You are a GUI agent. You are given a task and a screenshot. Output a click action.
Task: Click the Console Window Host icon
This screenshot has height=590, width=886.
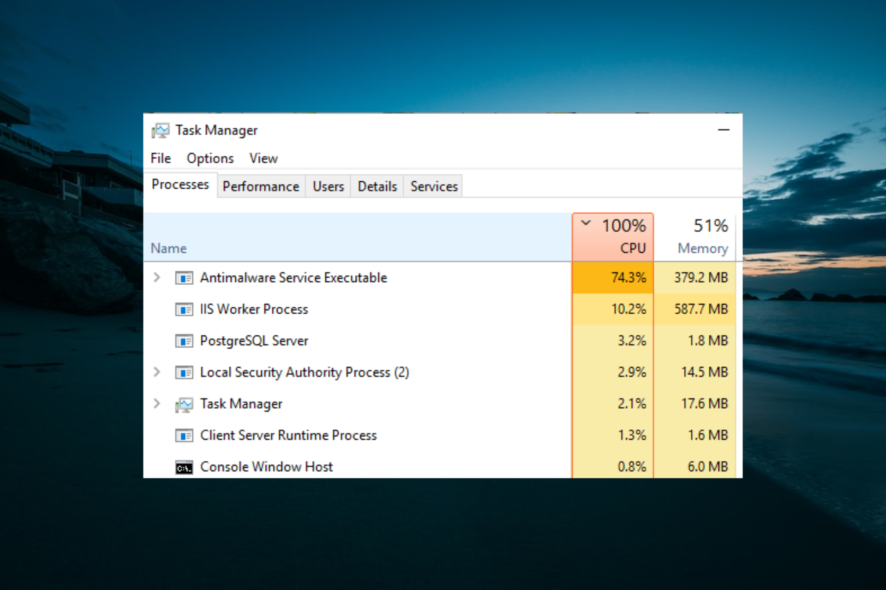click(x=184, y=468)
